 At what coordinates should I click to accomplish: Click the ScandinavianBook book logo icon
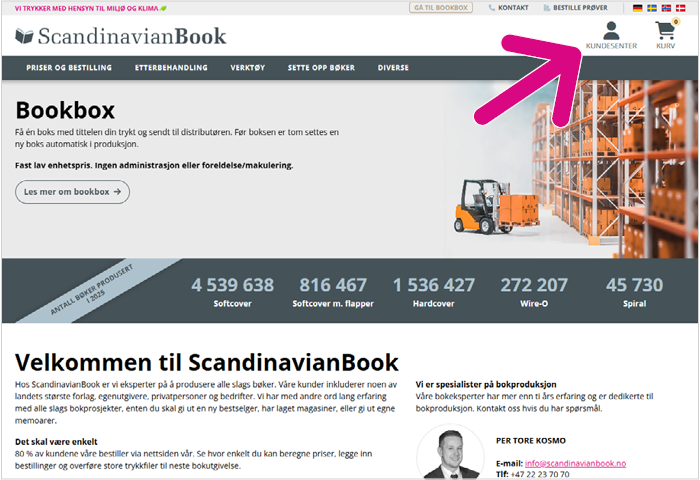pos(24,36)
